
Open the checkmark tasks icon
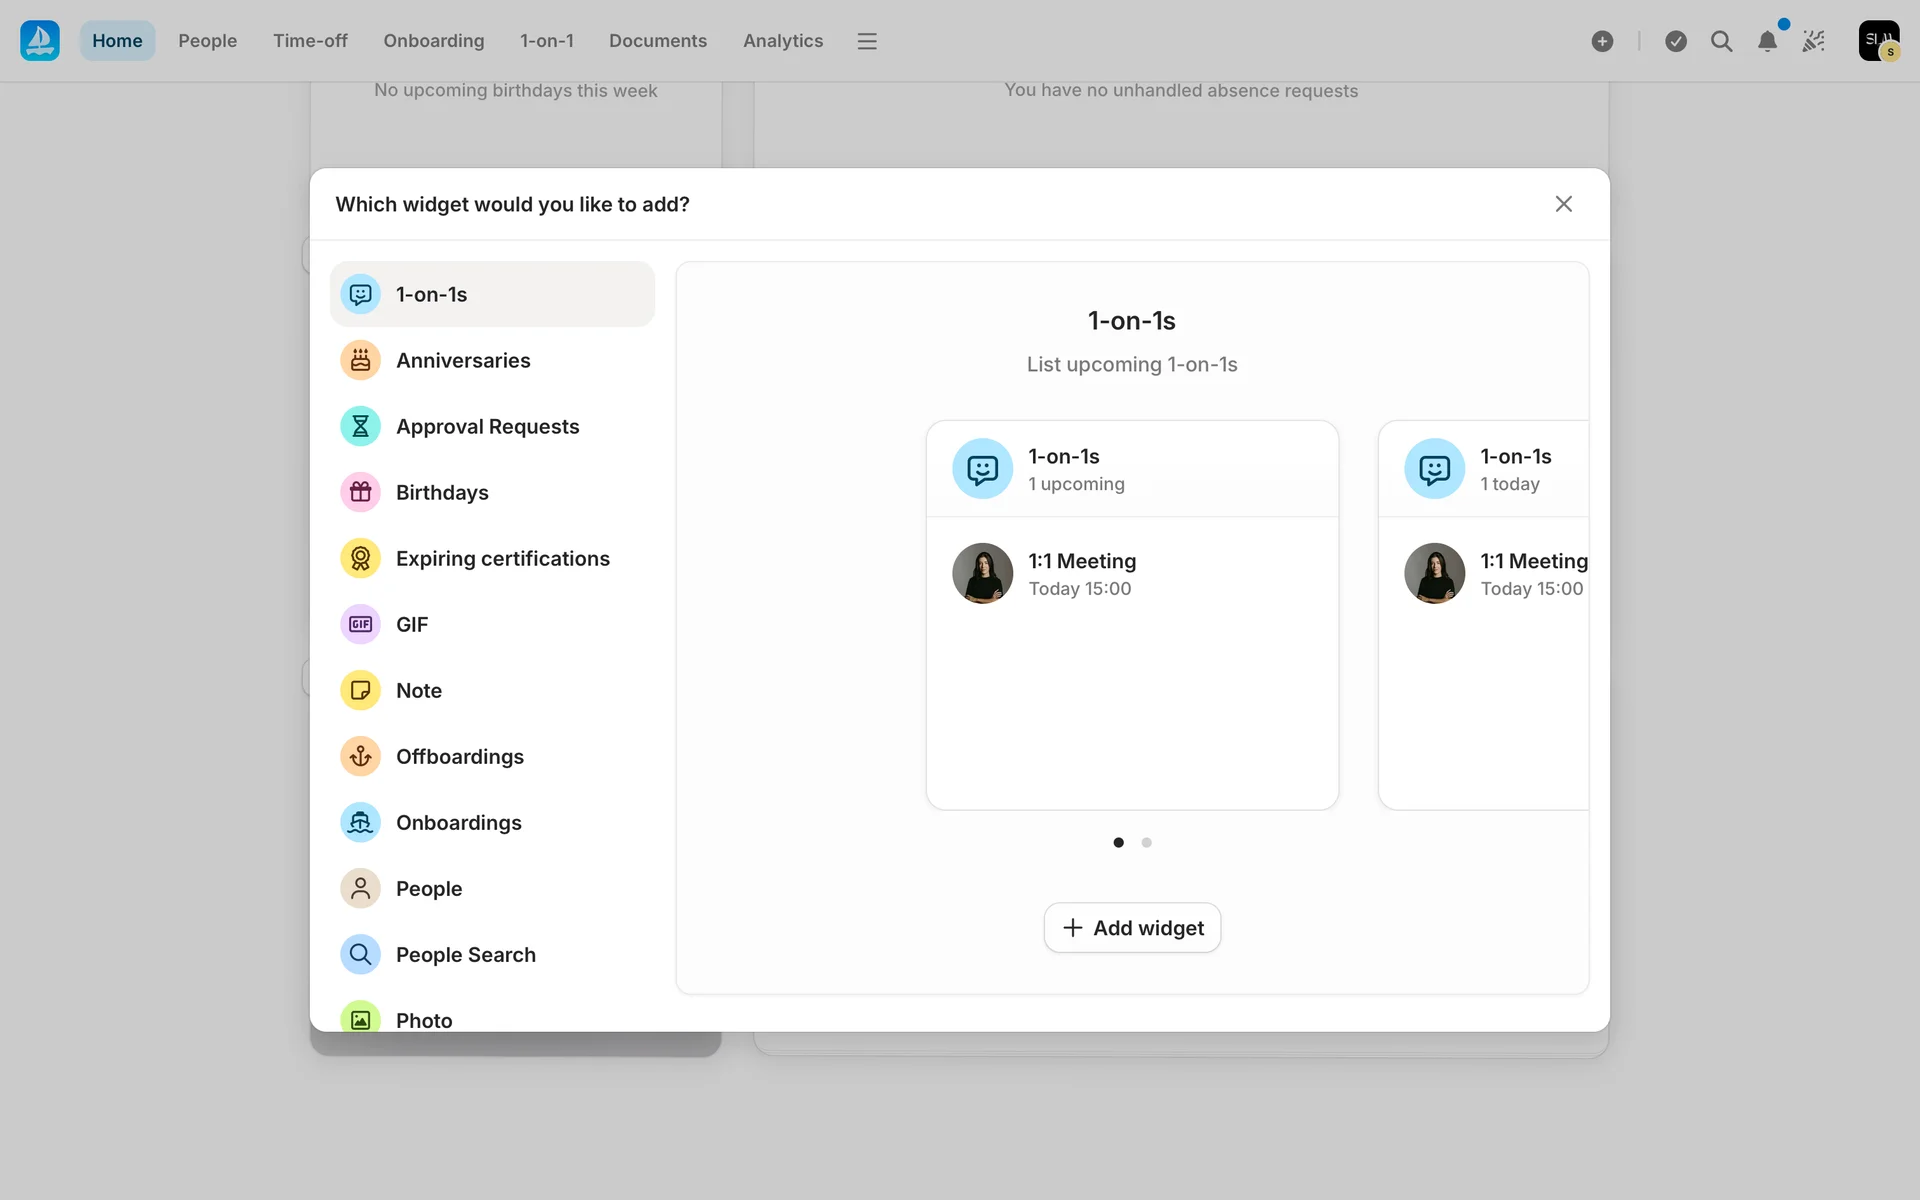click(x=1676, y=41)
